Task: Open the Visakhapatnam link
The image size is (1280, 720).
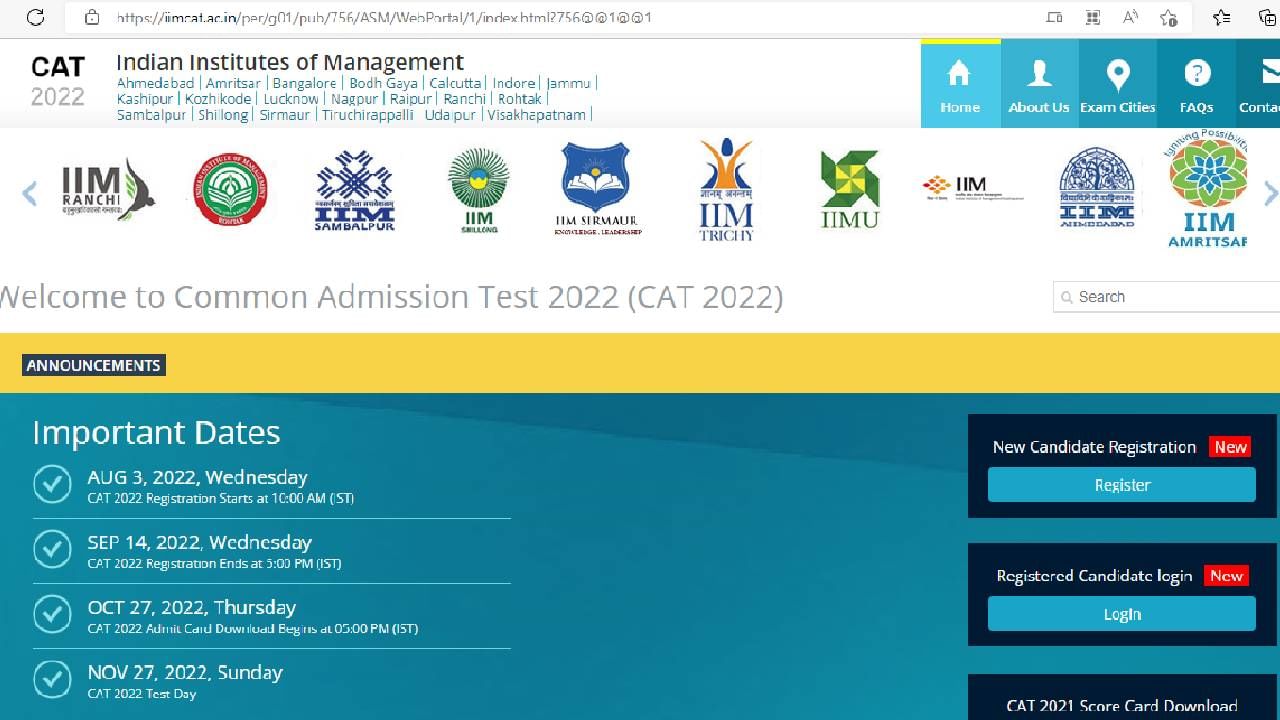Action: (537, 115)
